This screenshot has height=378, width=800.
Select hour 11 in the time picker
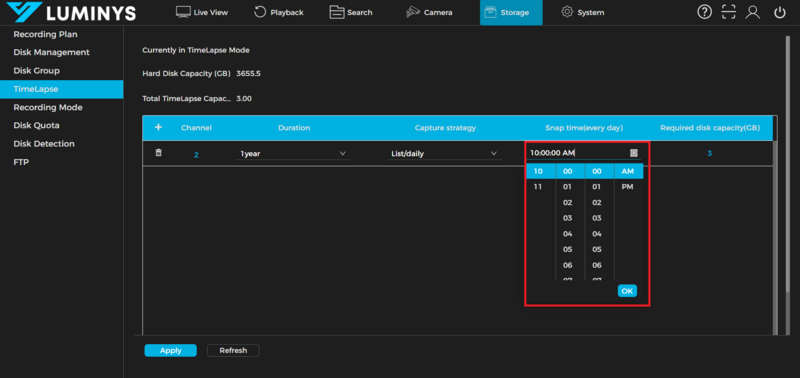pyautogui.click(x=538, y=187)
